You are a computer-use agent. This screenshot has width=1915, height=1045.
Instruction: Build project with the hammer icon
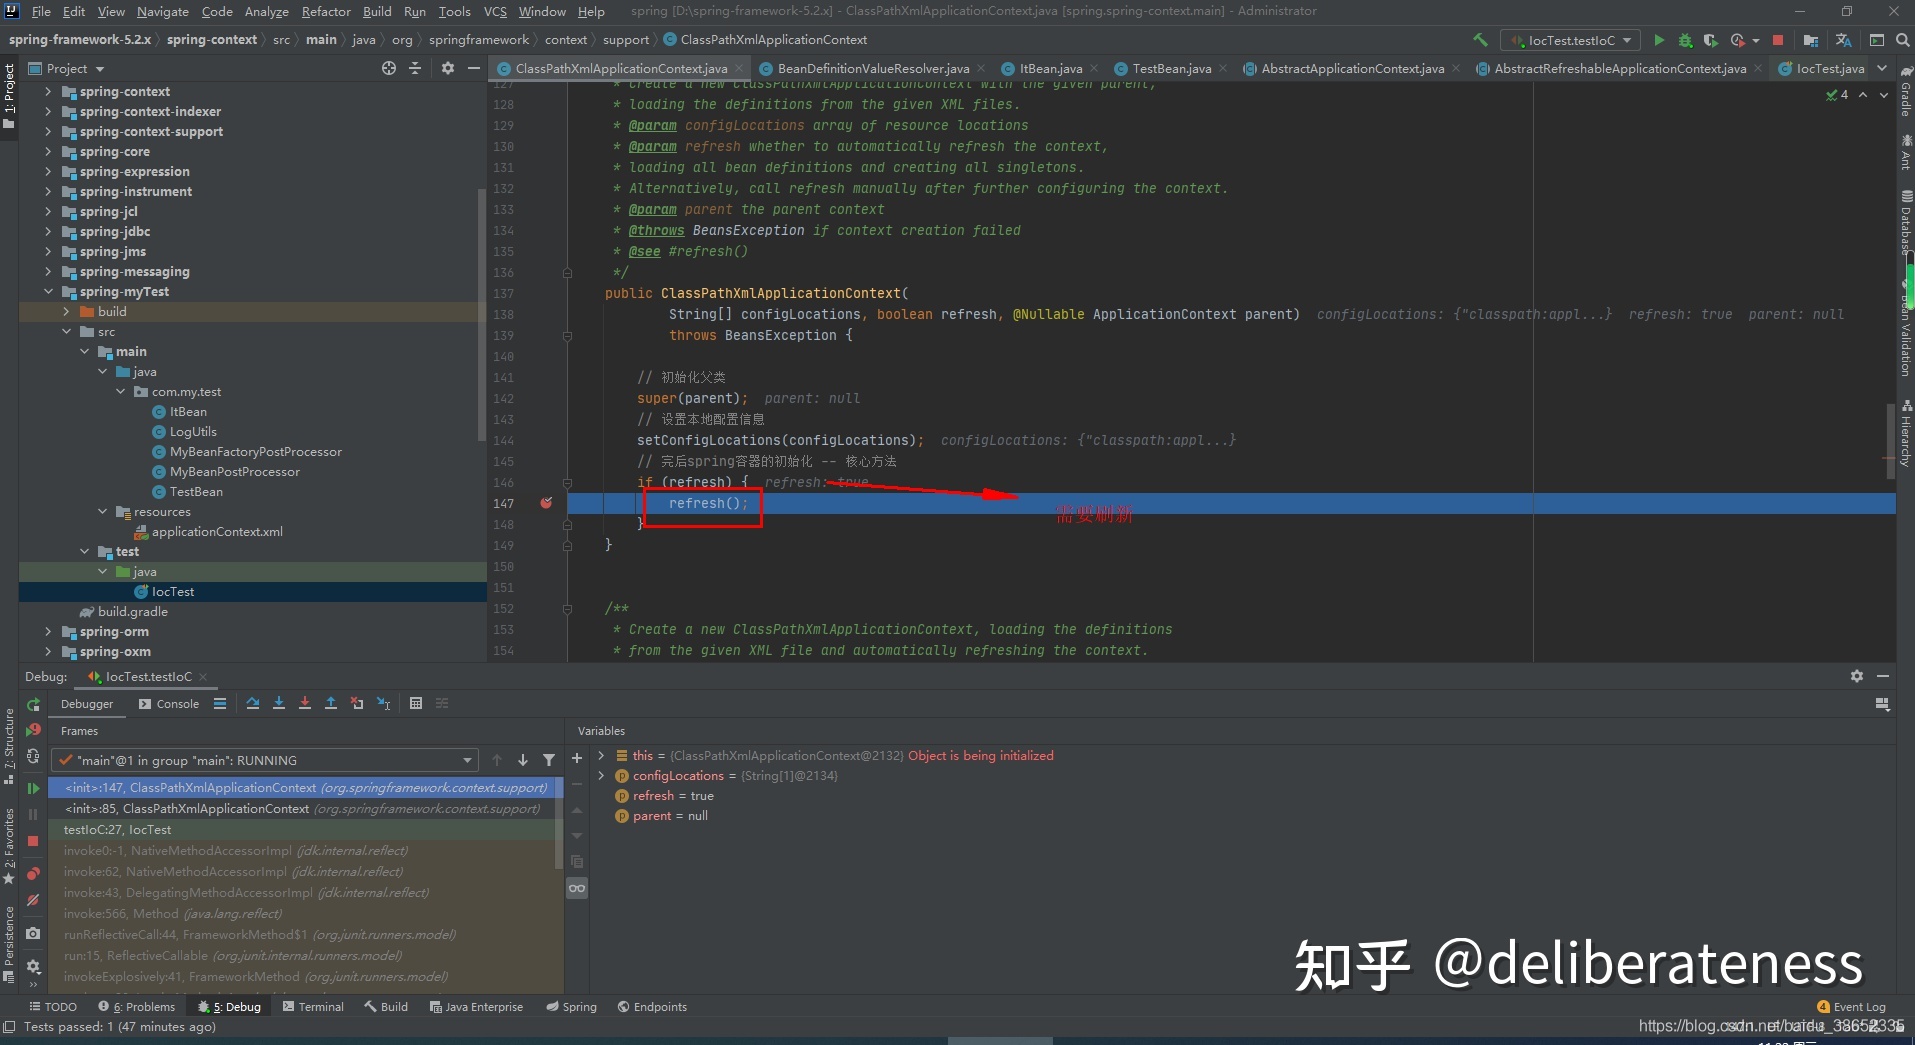pyautogui.click(x=1480, y=40)
